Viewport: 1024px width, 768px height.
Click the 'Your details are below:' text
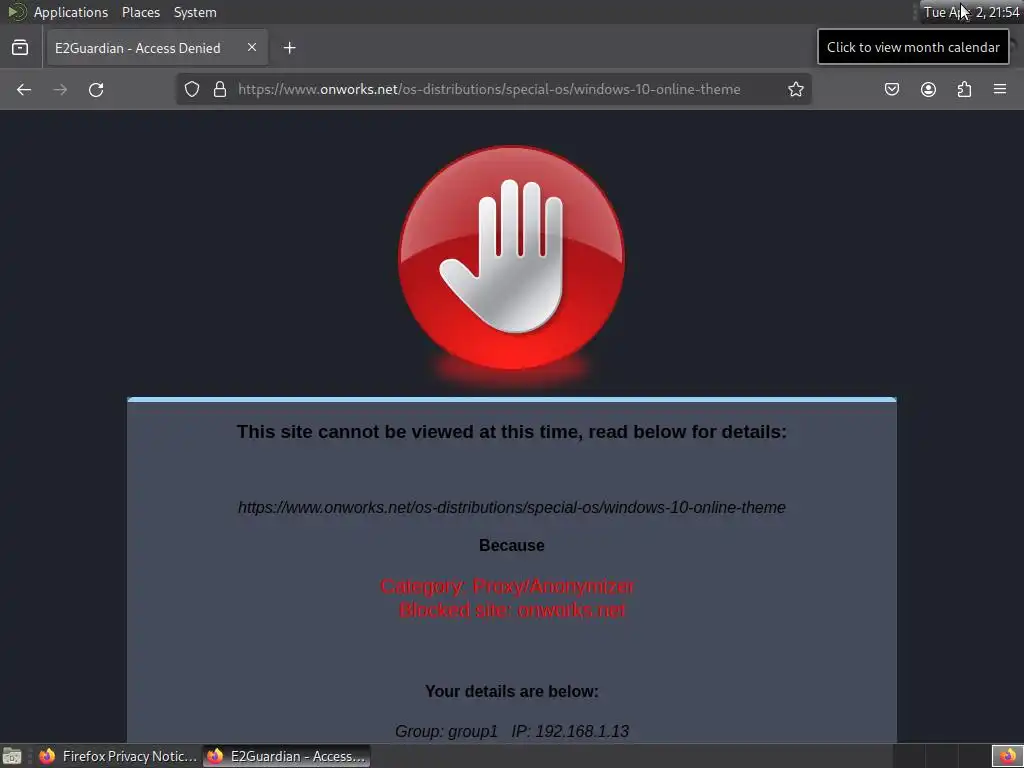tap(511, 691)
